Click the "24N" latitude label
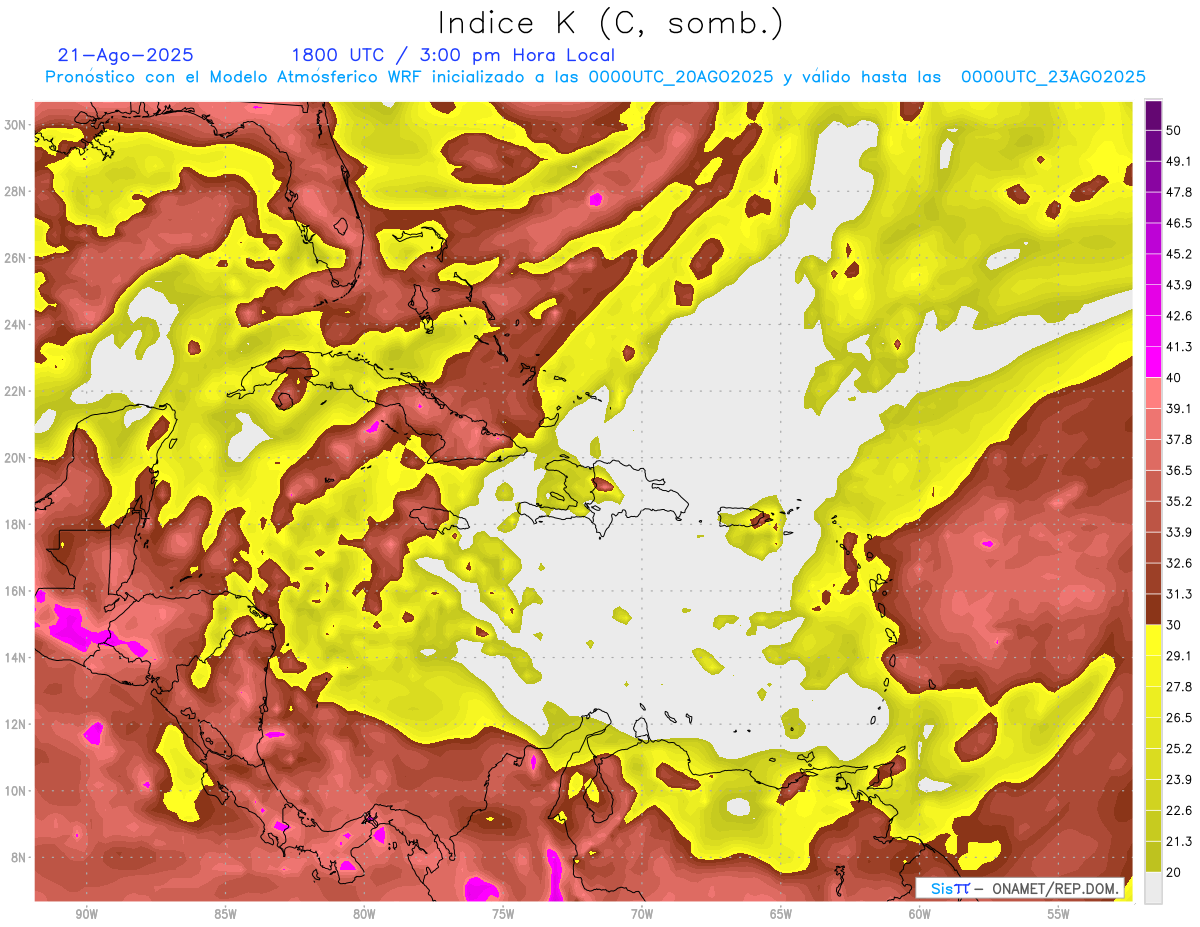The width and height of the screenshot is (1200, 927). coord(17,325)
